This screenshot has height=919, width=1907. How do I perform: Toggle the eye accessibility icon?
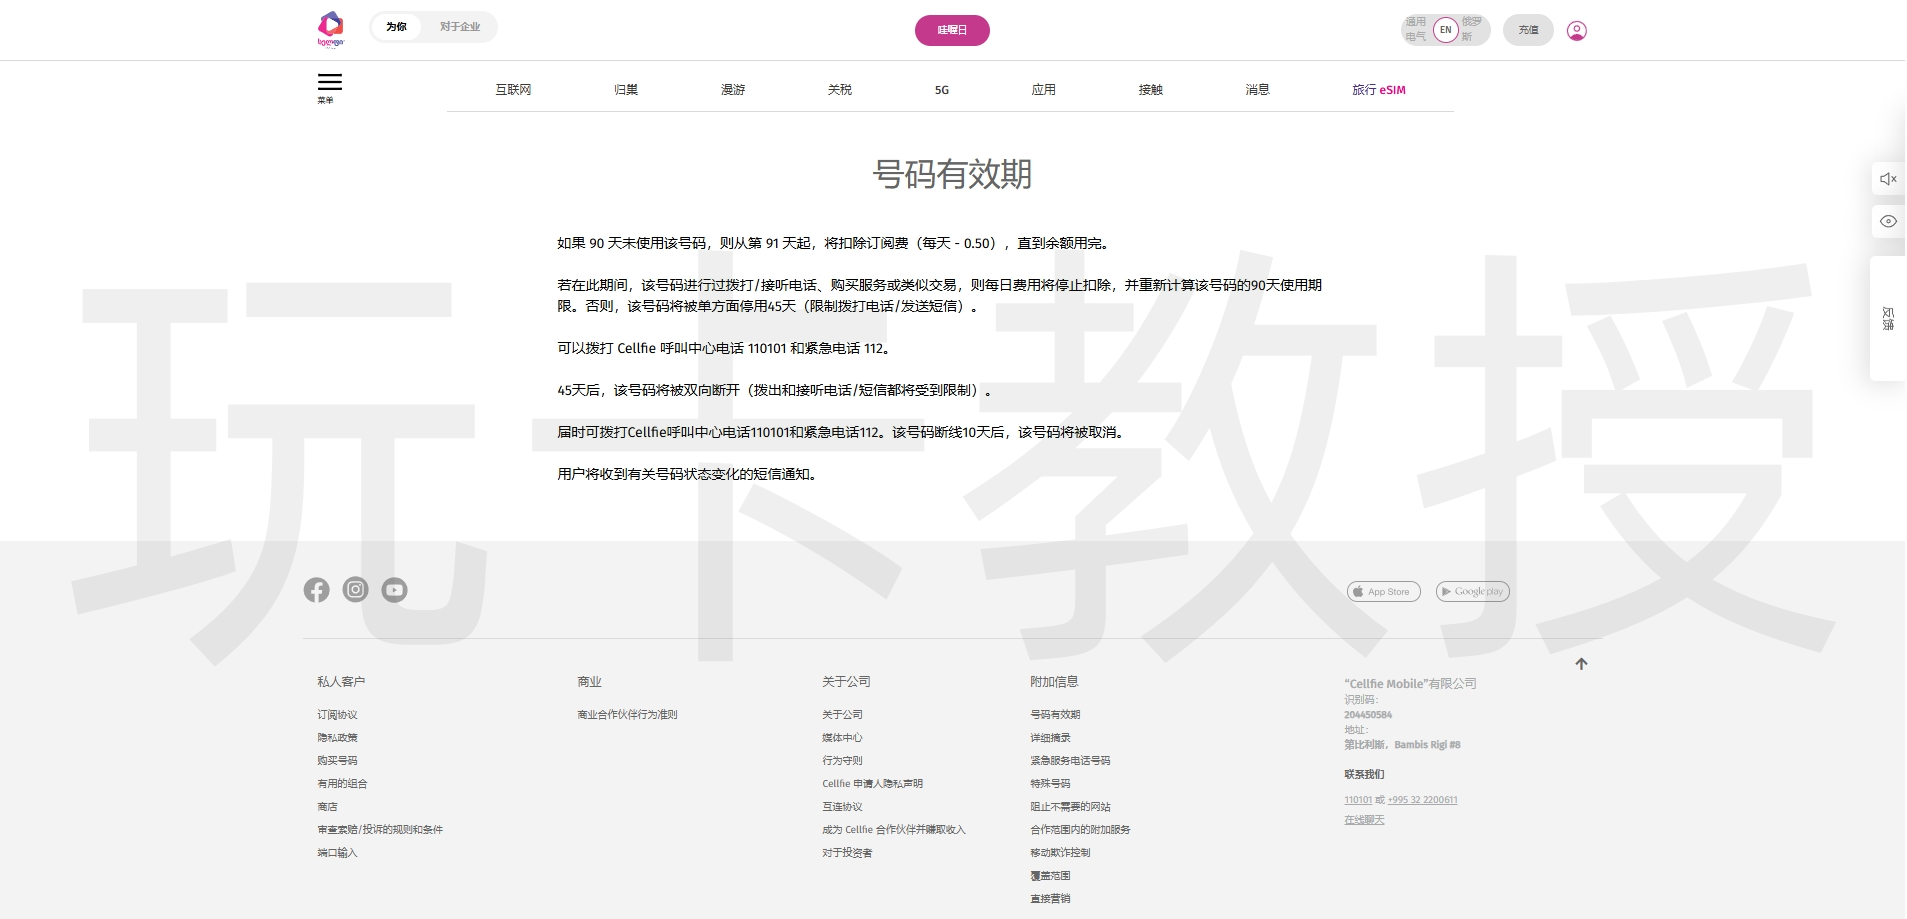click(1887, 222)
